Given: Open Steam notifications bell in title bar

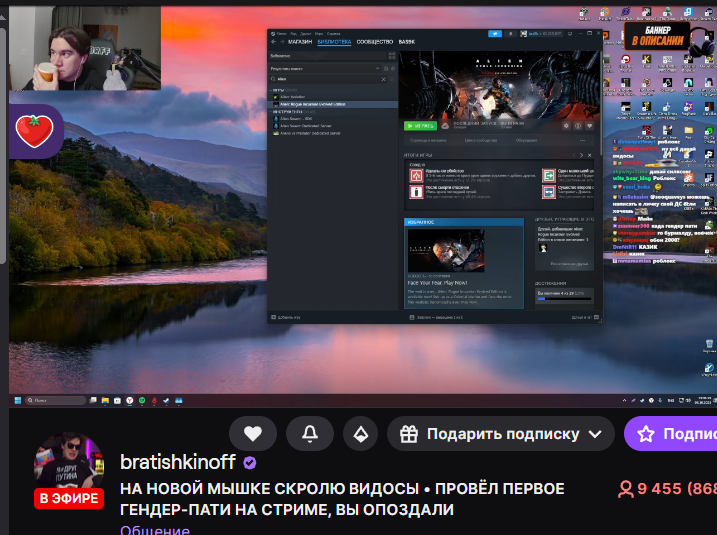Looking at the screenshot, I should tap(510, 34).
